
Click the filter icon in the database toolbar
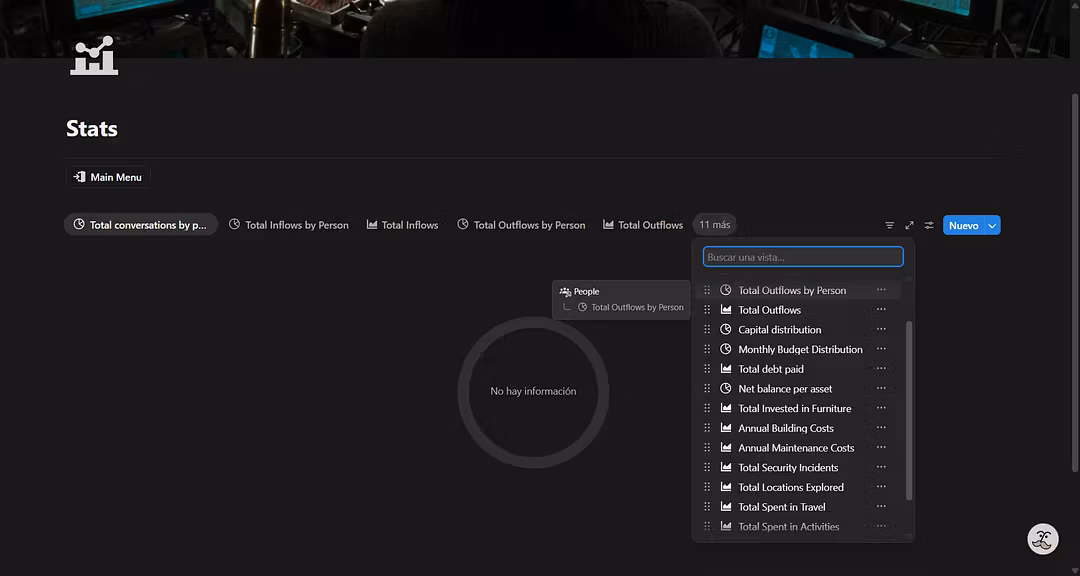(889, 226)
